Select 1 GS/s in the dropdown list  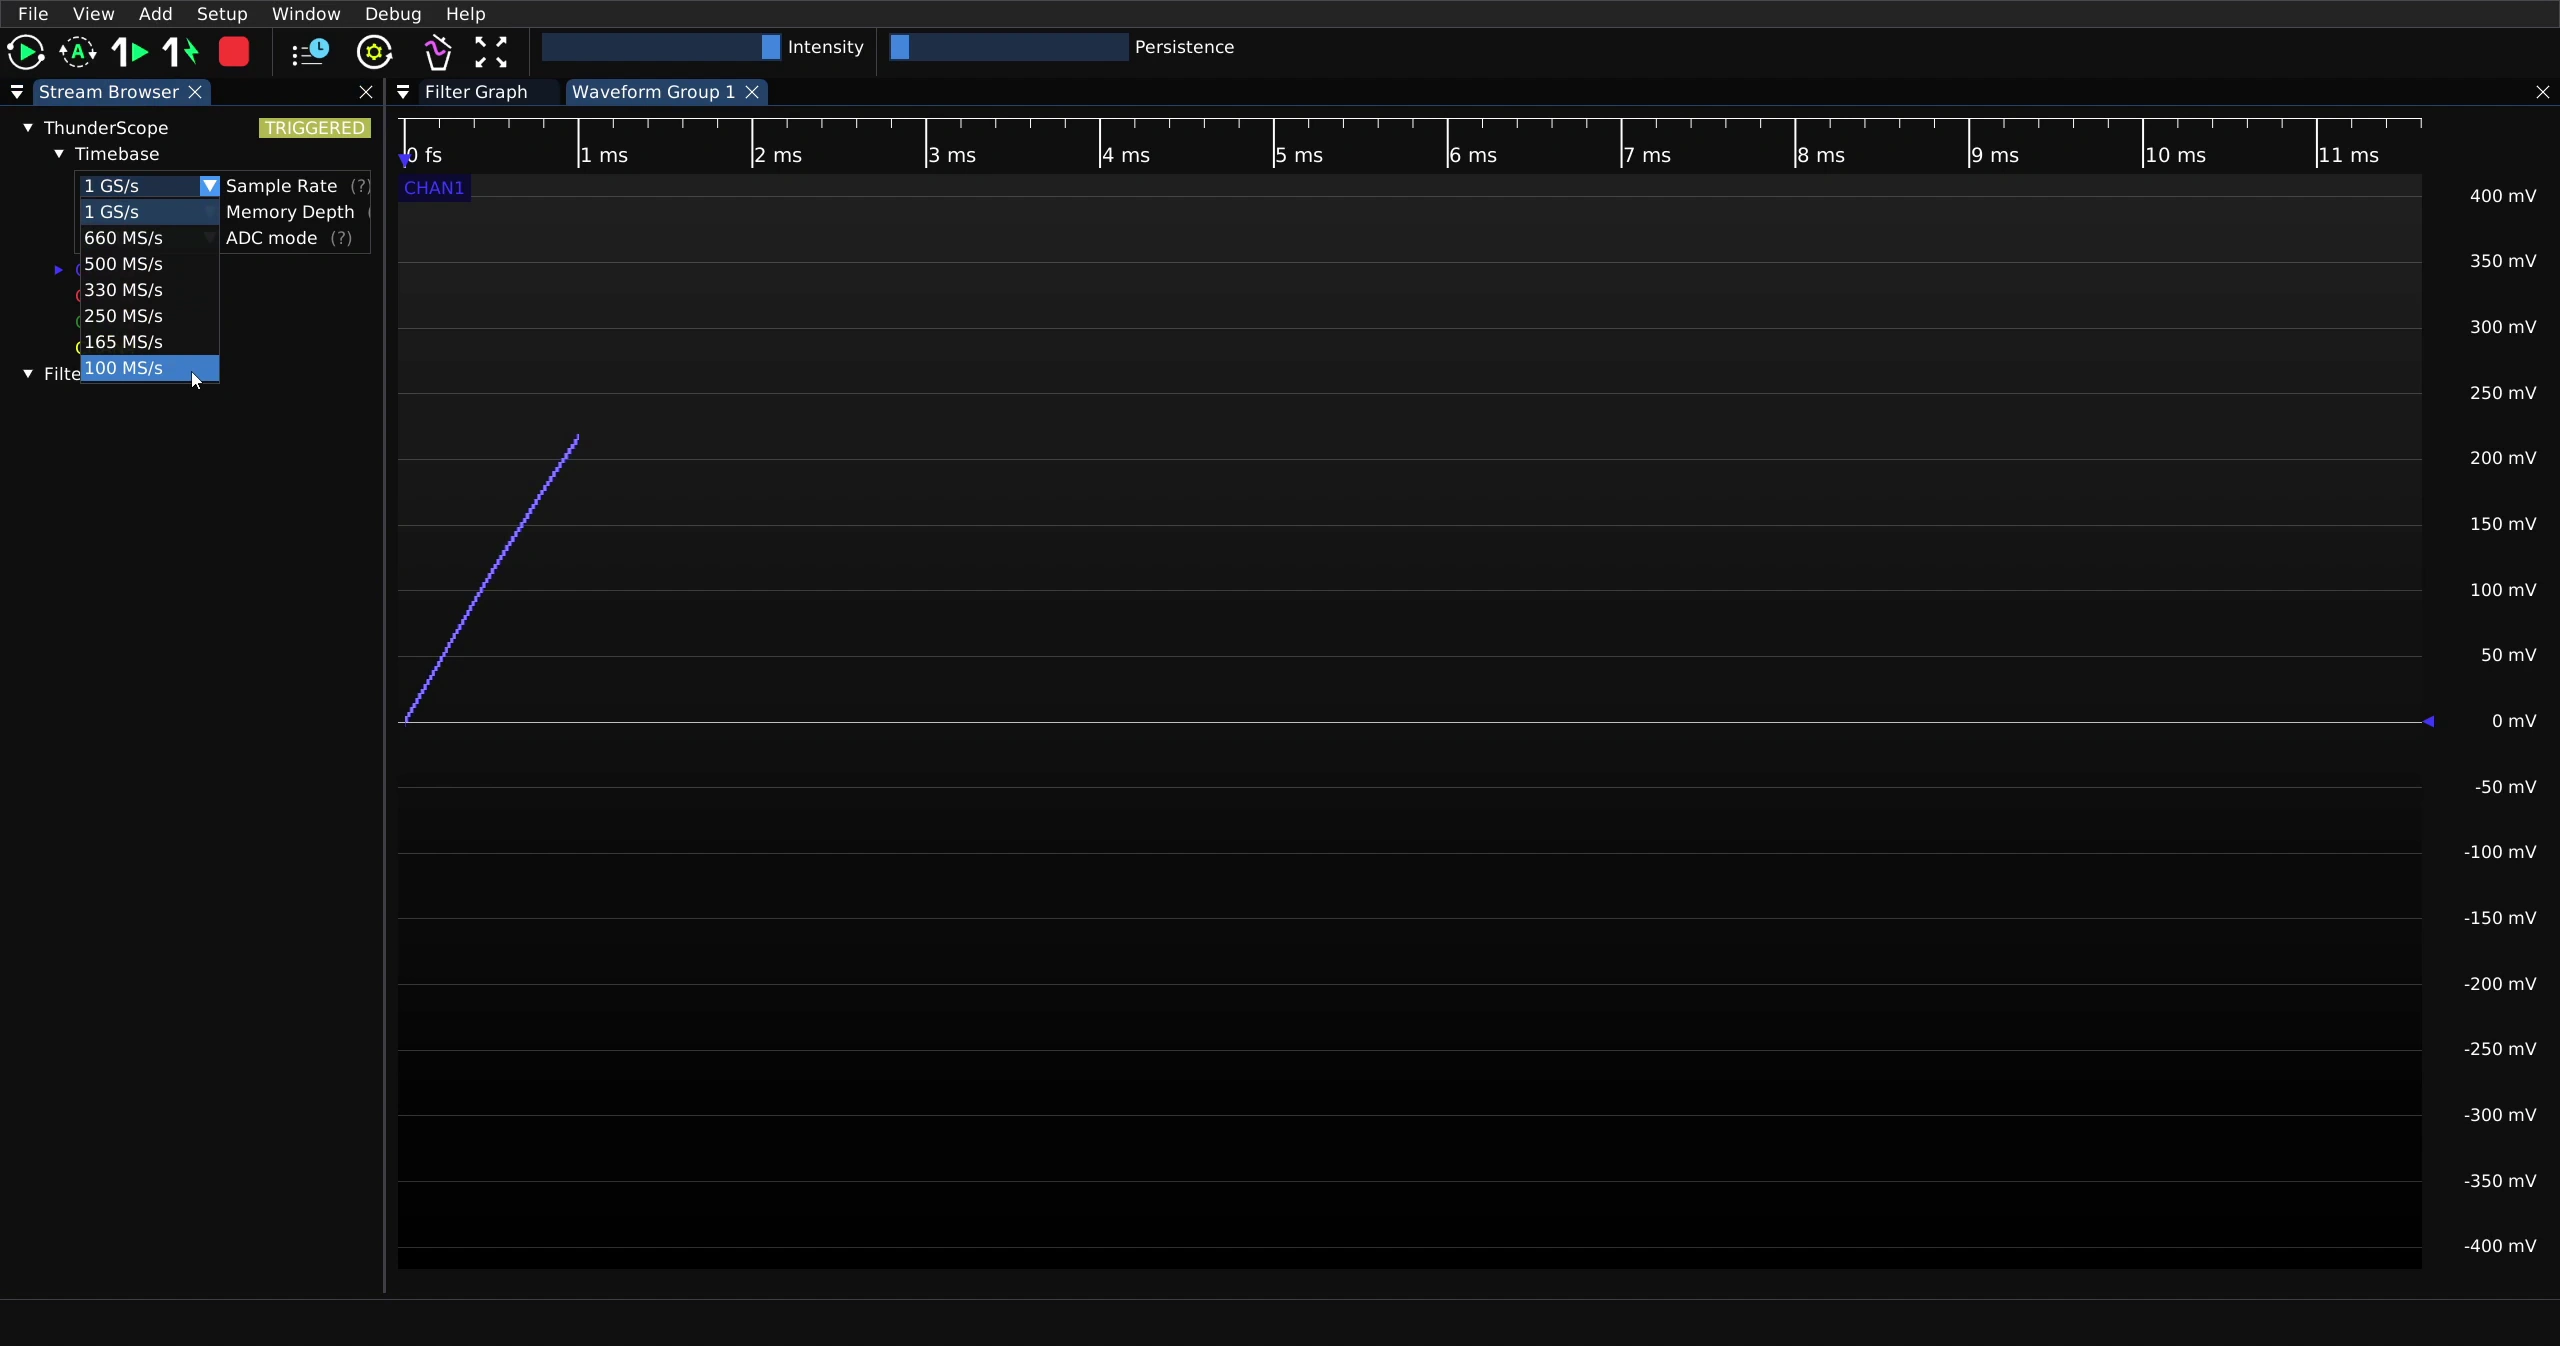click(149, 212)
